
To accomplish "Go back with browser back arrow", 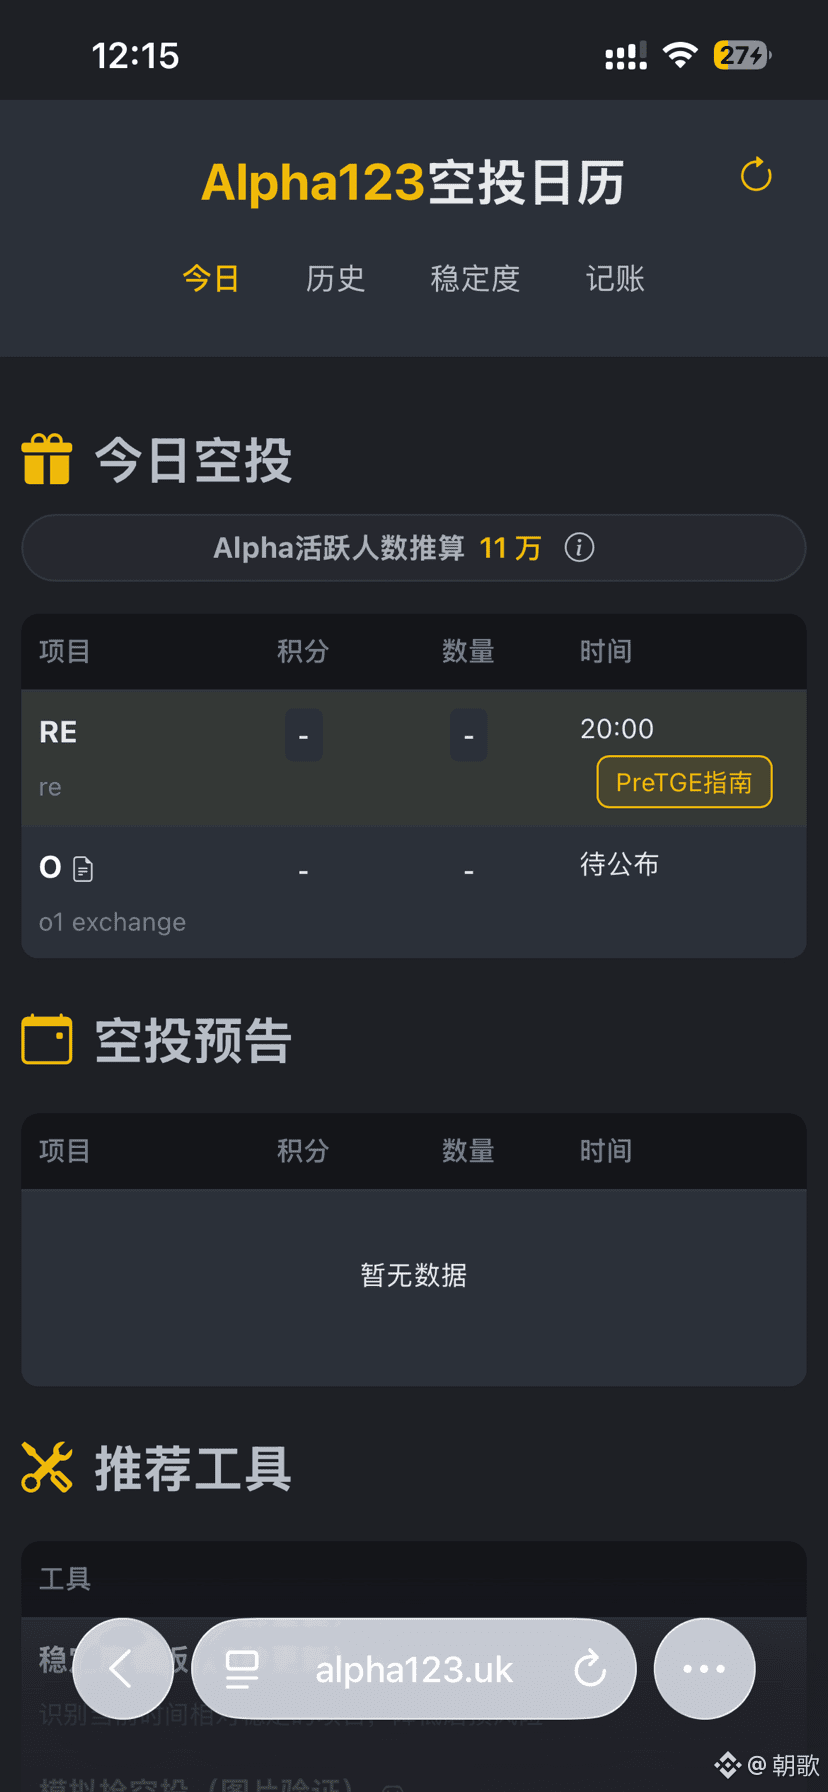I will [122, 1668].
